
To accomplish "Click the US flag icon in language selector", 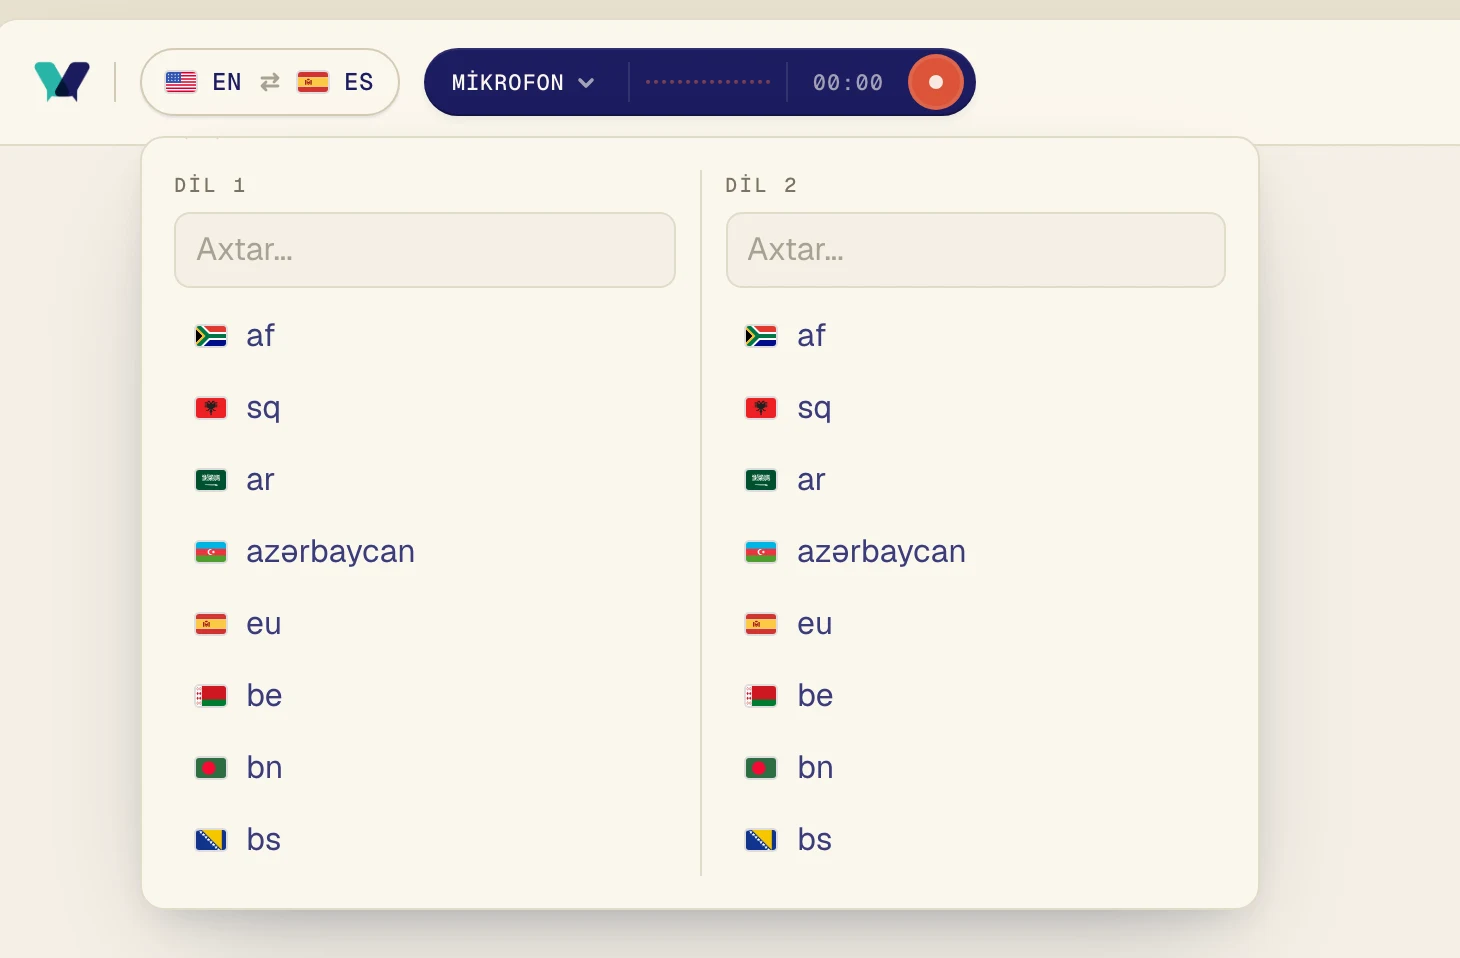I will point(181,82).
